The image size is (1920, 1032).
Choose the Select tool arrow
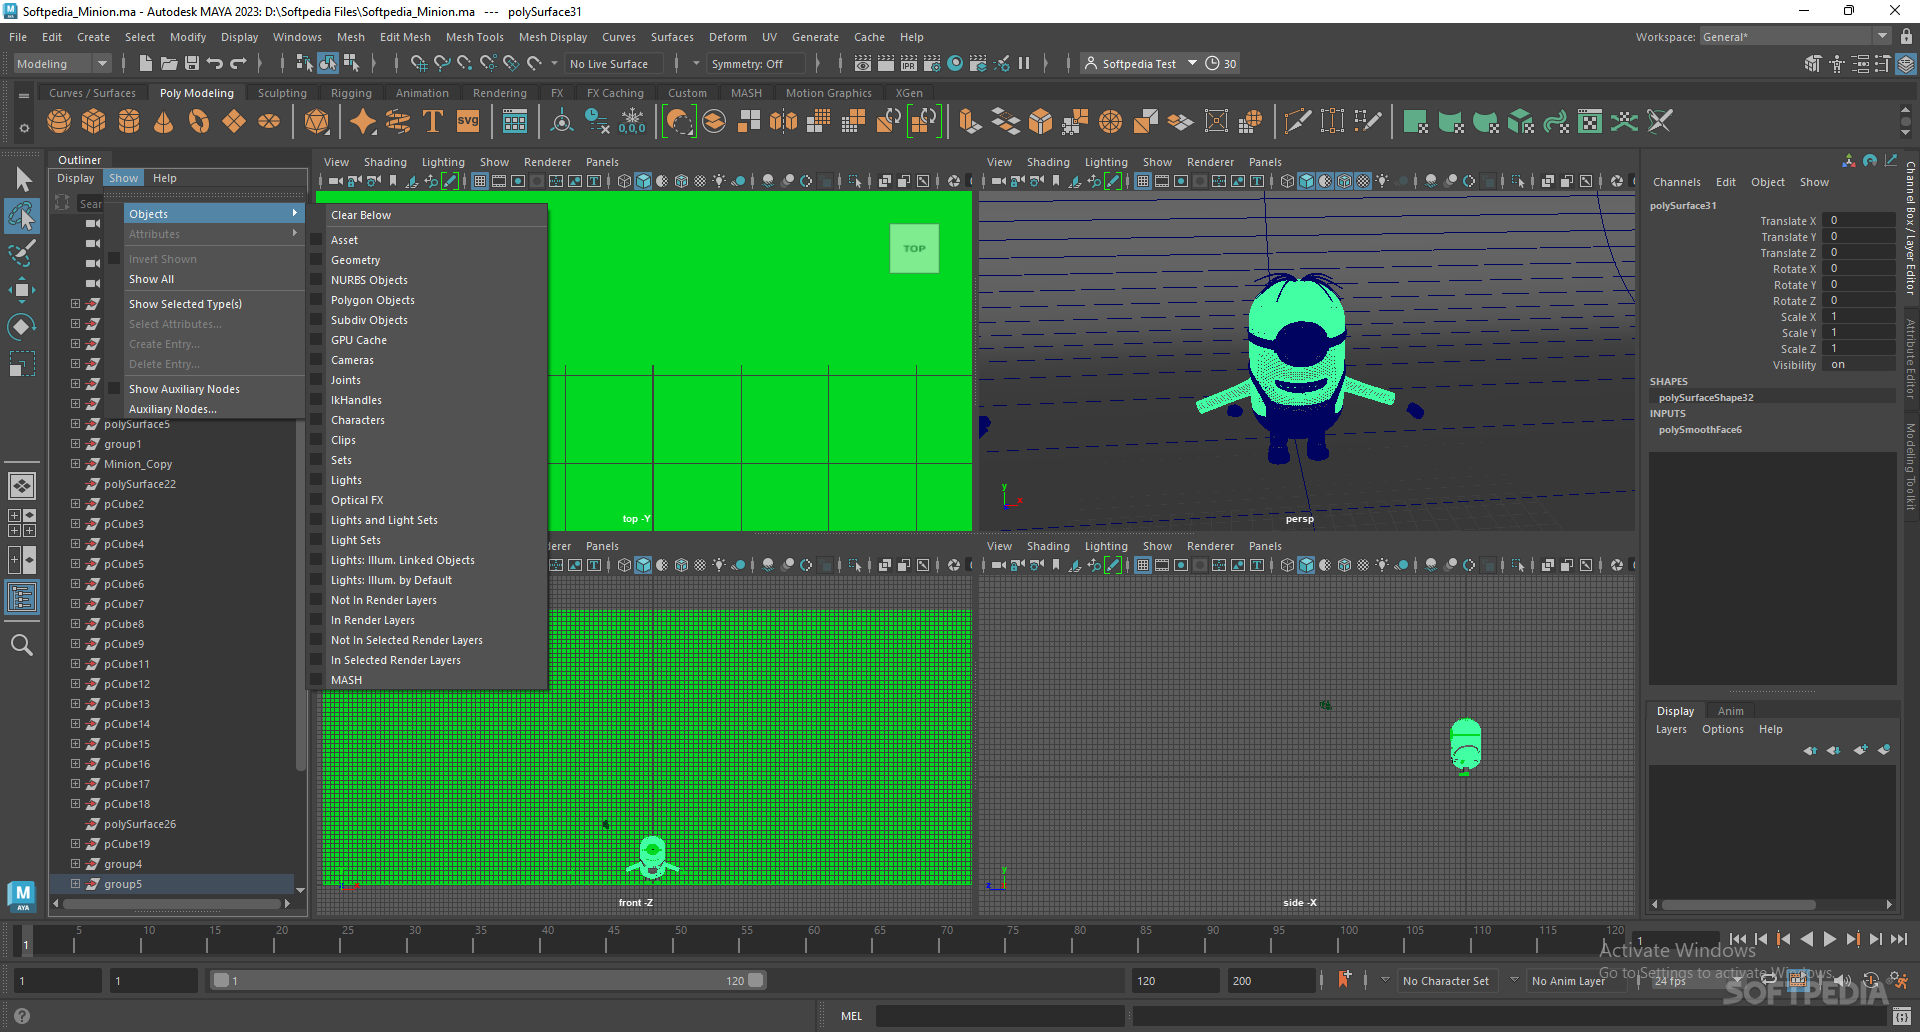tap(22, 180)
